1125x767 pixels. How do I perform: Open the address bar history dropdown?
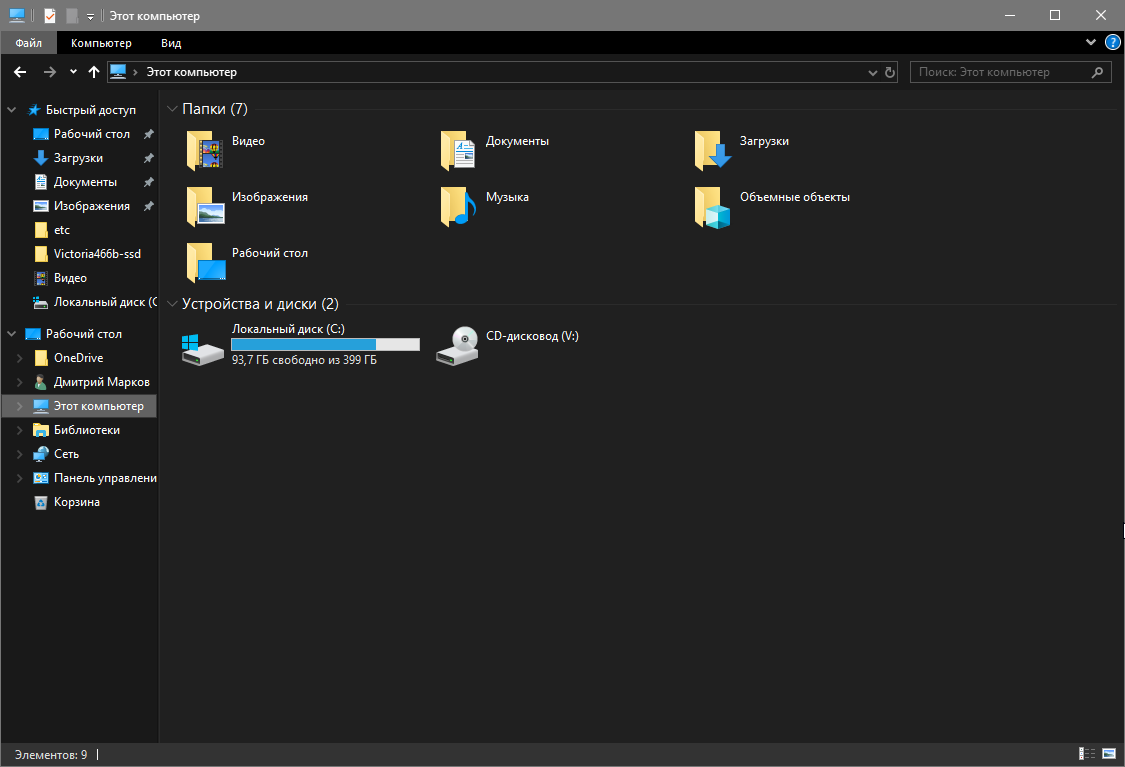pyautogui.click(x=872, y=72)
